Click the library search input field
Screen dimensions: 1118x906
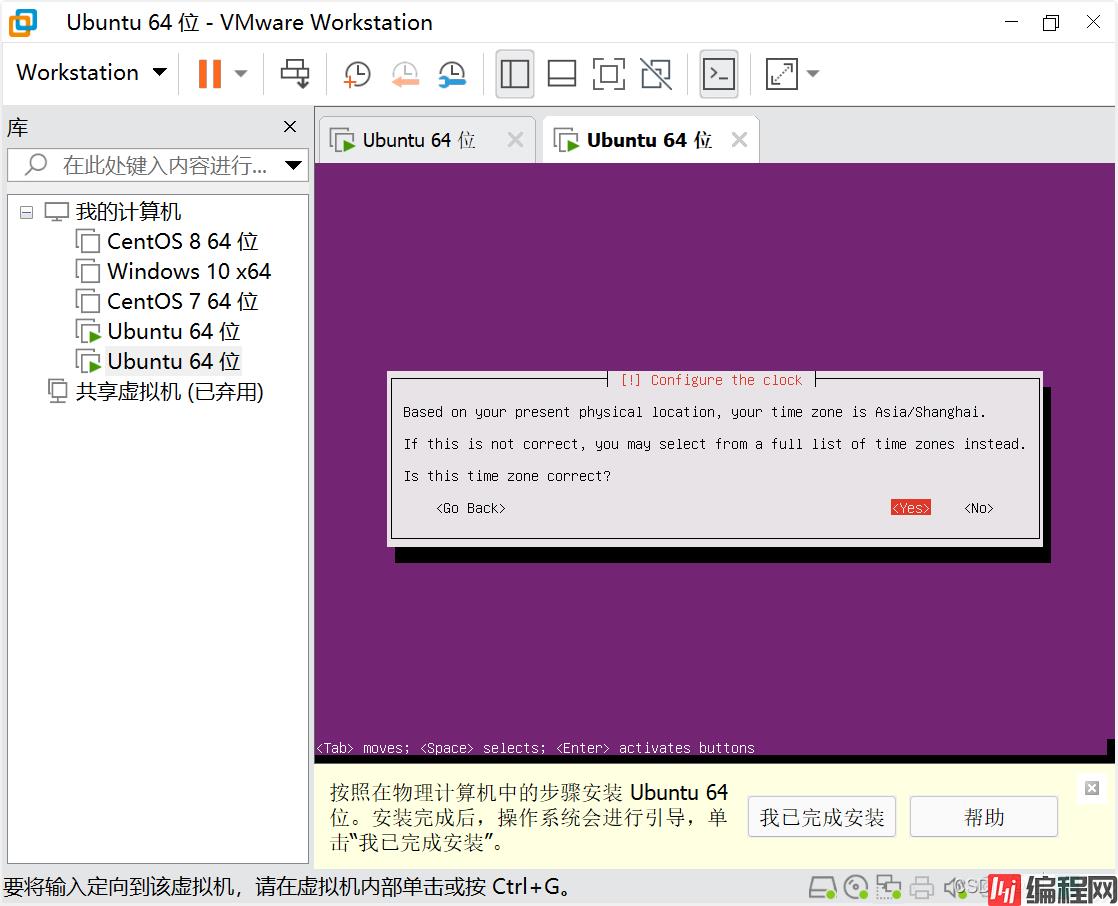160,165
